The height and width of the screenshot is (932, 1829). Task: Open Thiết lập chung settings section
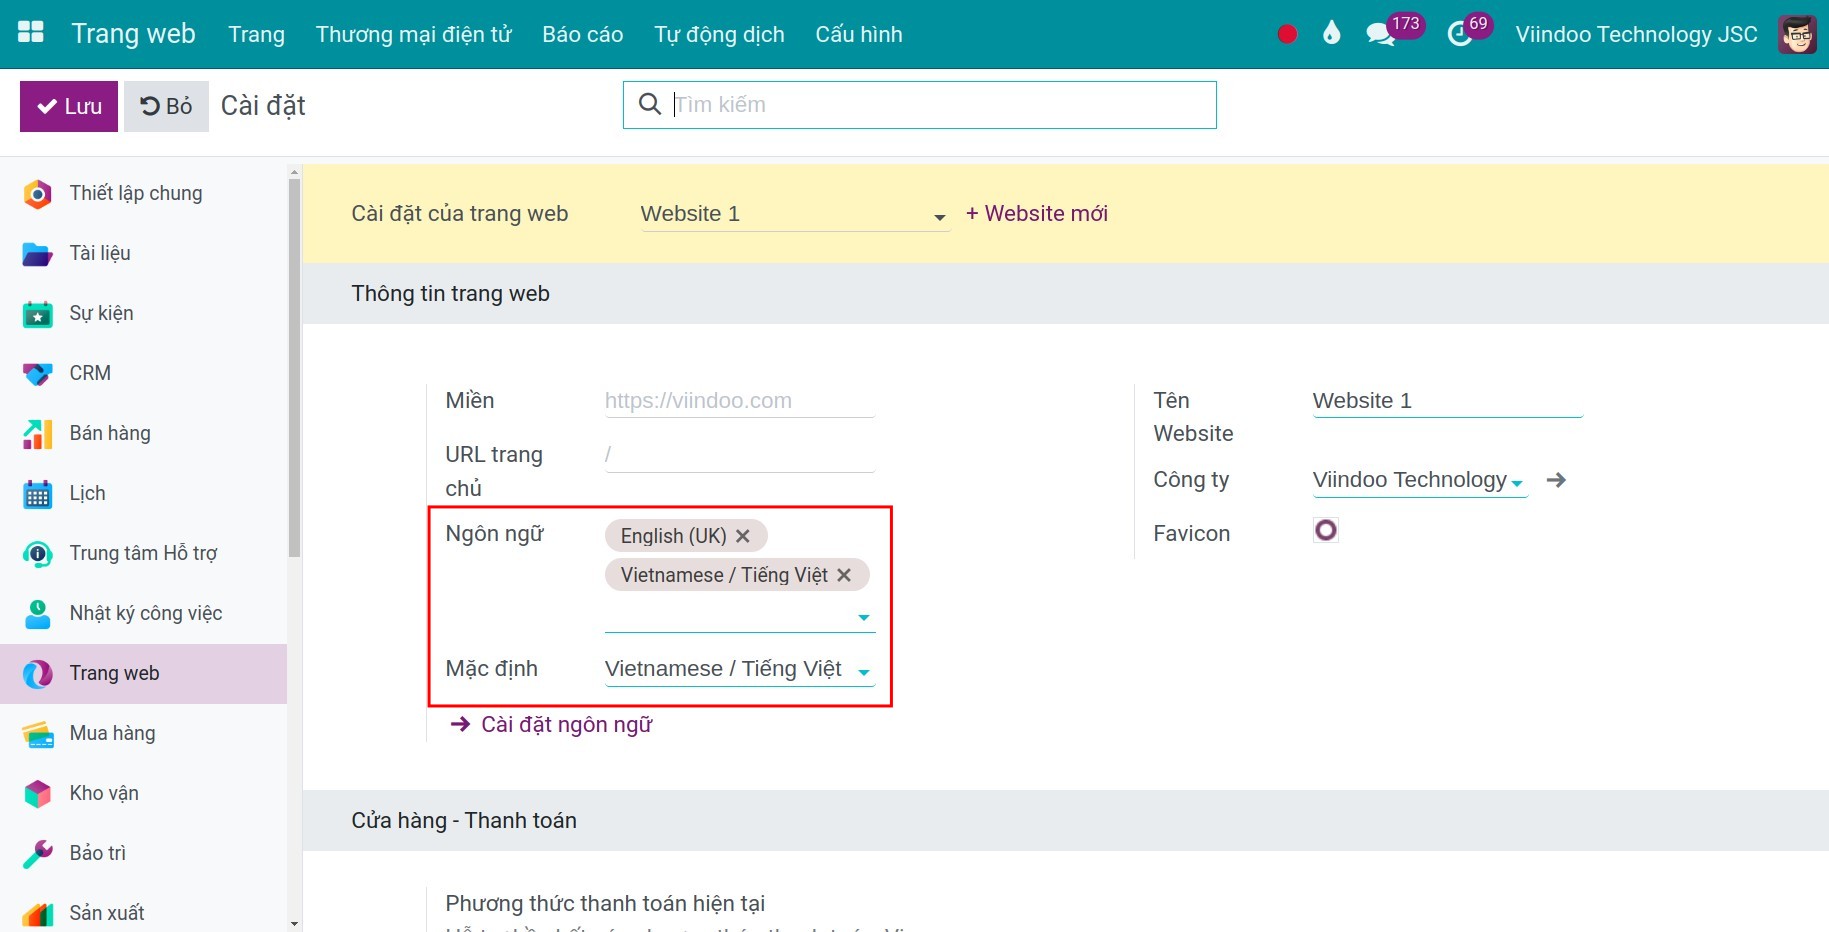click(144, 193)
